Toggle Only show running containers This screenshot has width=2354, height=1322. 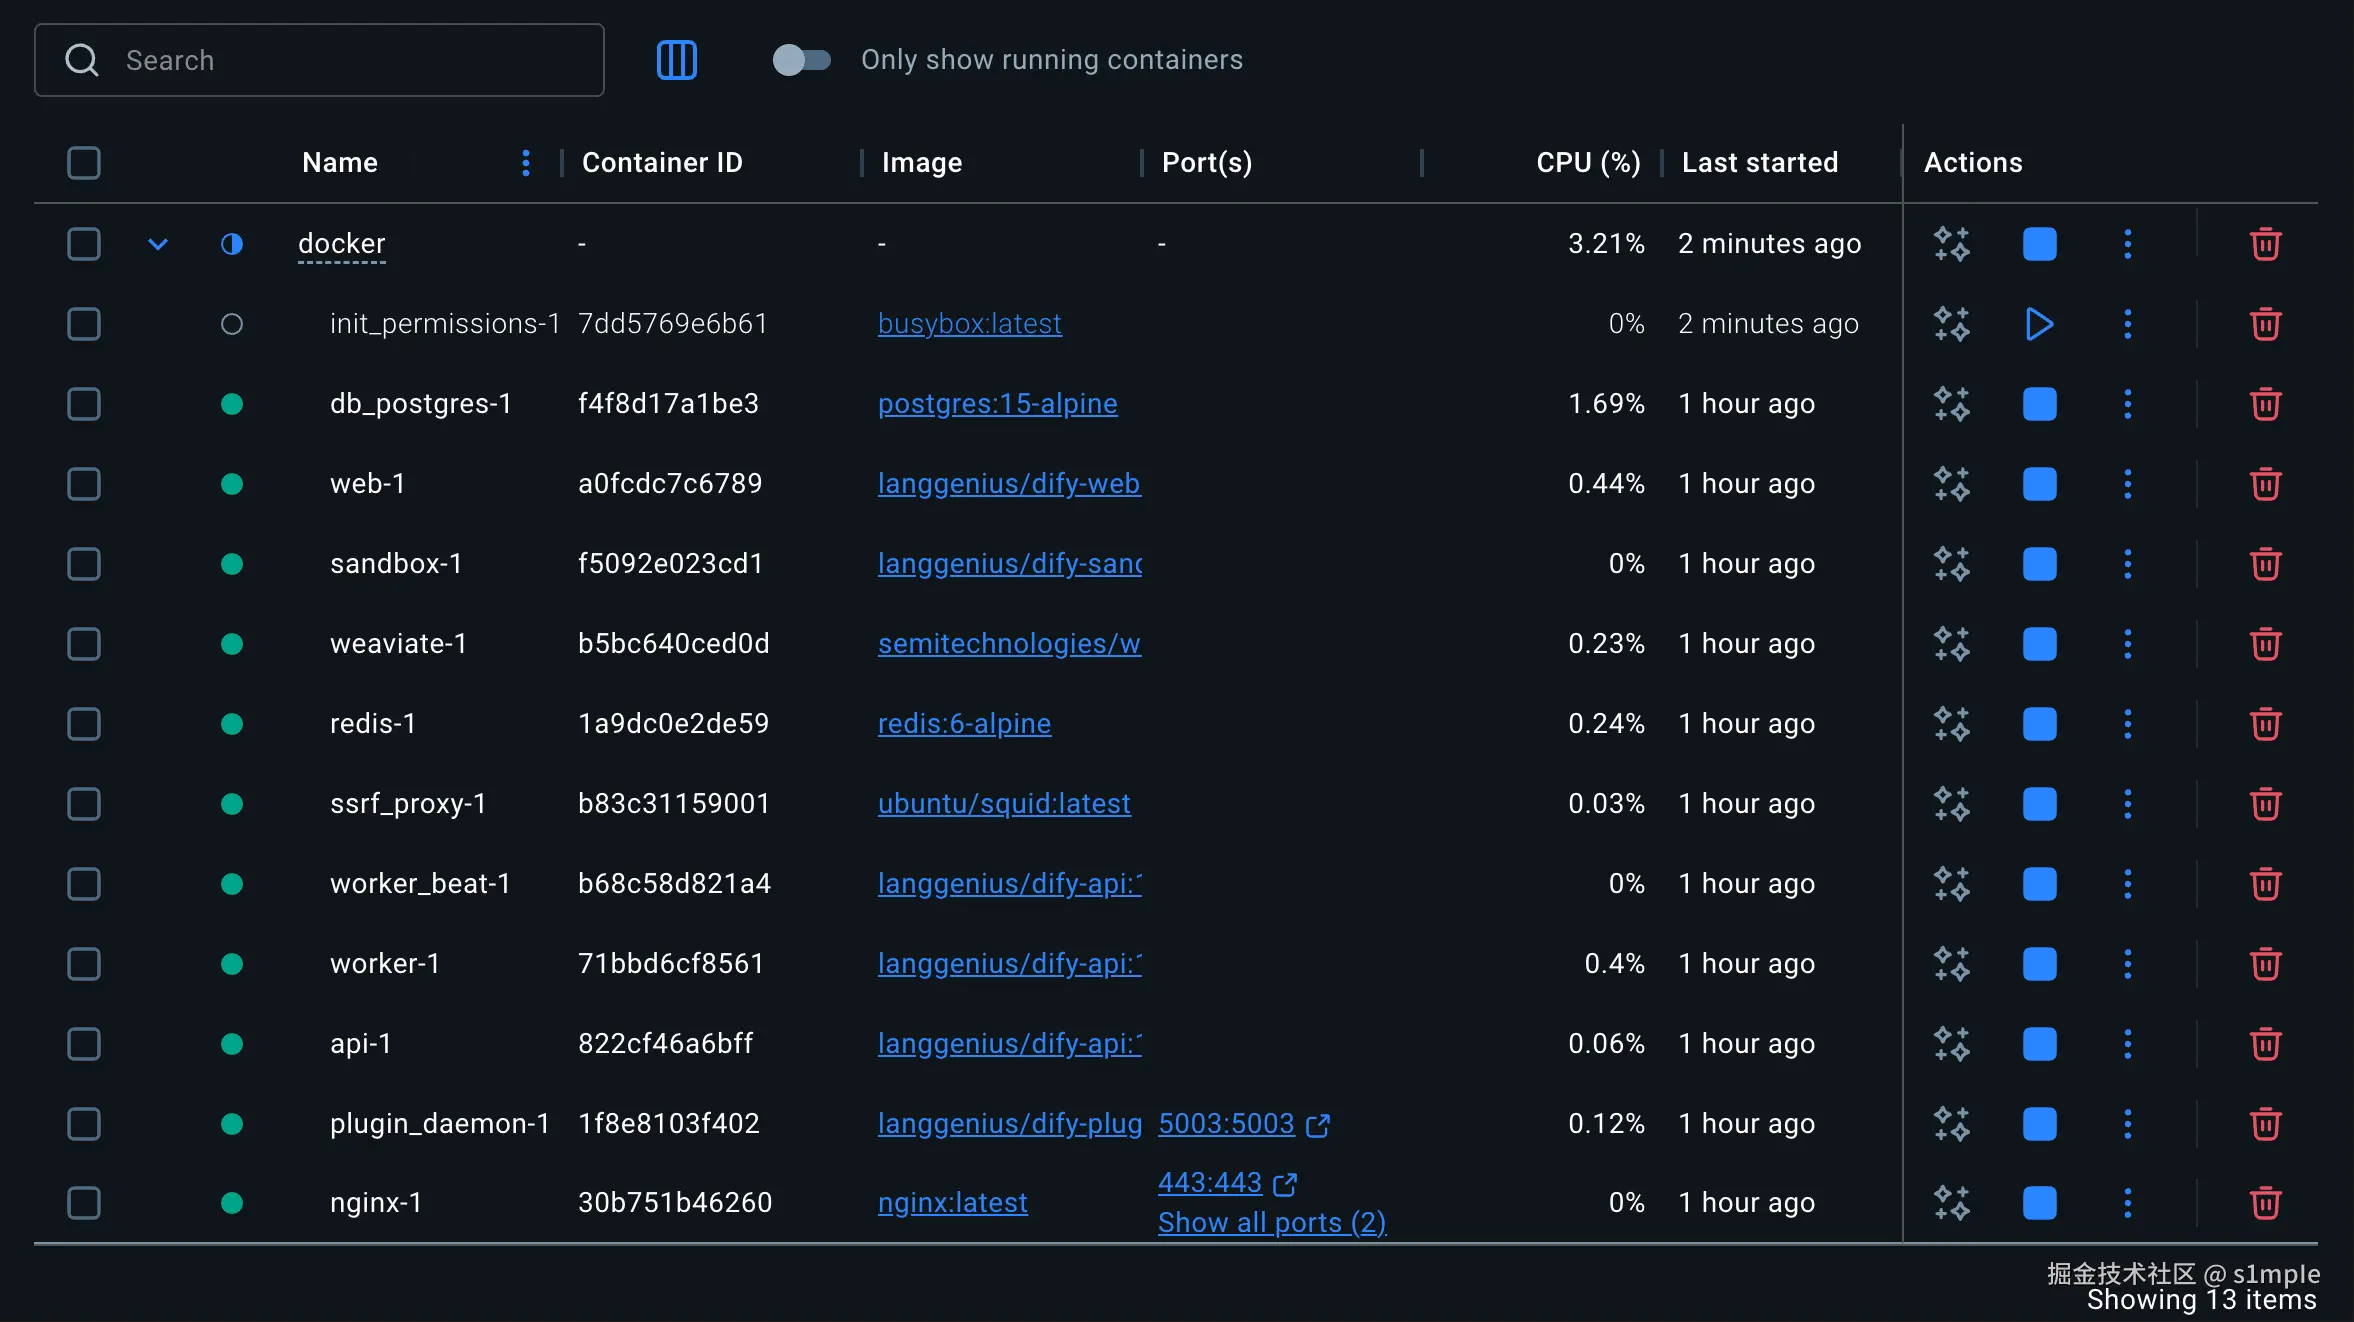pos(801,60)
